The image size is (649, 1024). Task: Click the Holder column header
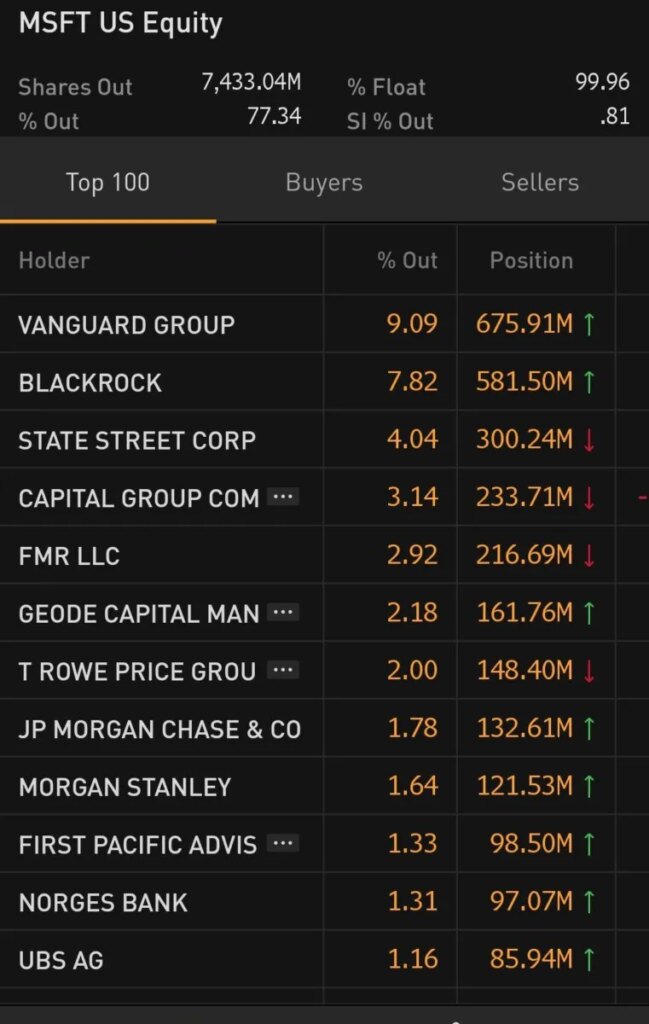click(x=54, y=261)
